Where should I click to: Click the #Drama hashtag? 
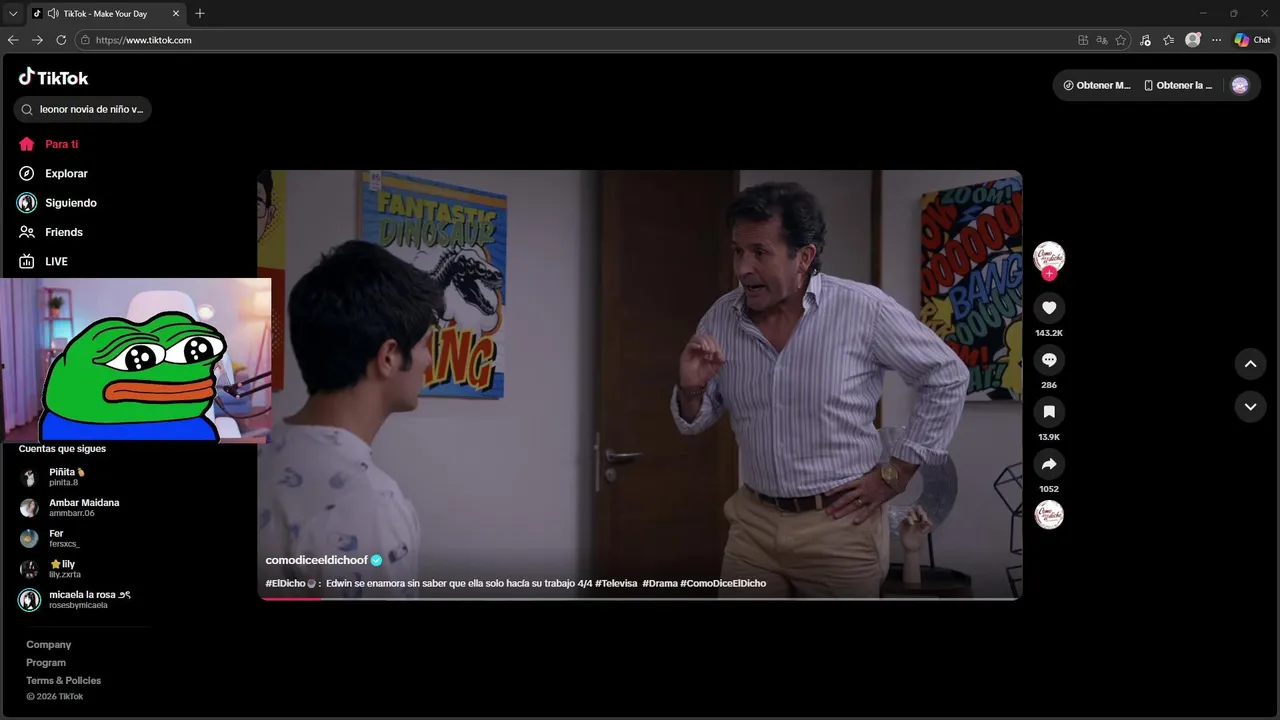[660, 583]
